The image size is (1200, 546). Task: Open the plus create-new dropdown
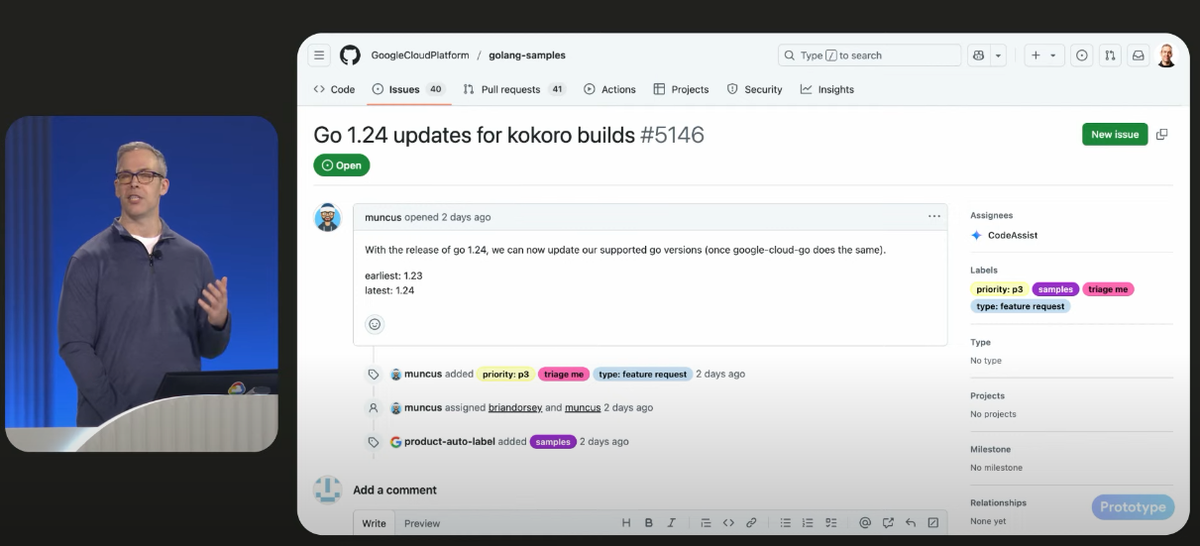point(1044,56)
